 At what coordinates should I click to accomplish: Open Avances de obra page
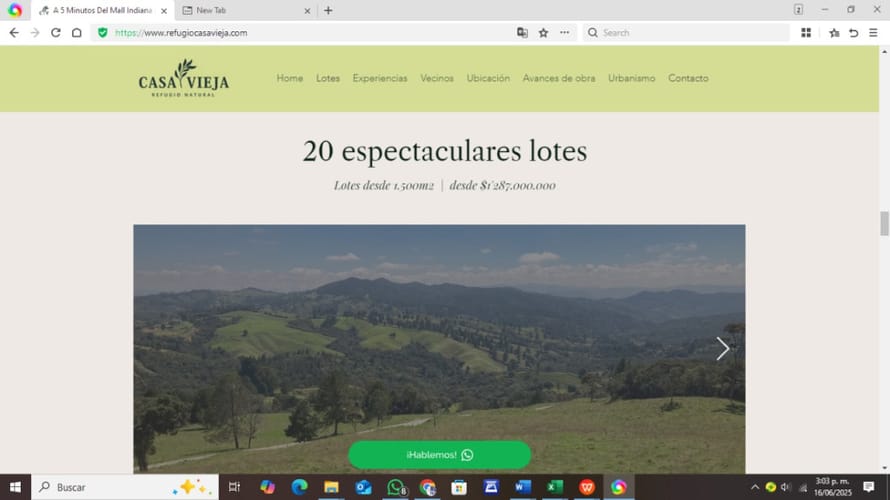click(559, 78)
